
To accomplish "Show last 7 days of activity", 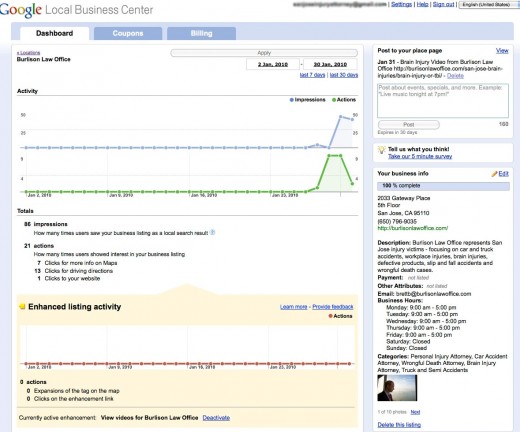I will click(312, 75).
